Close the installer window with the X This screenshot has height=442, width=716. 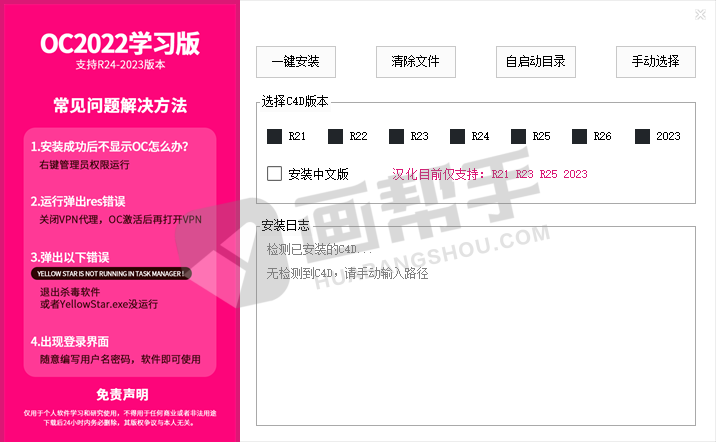point(700,15)
